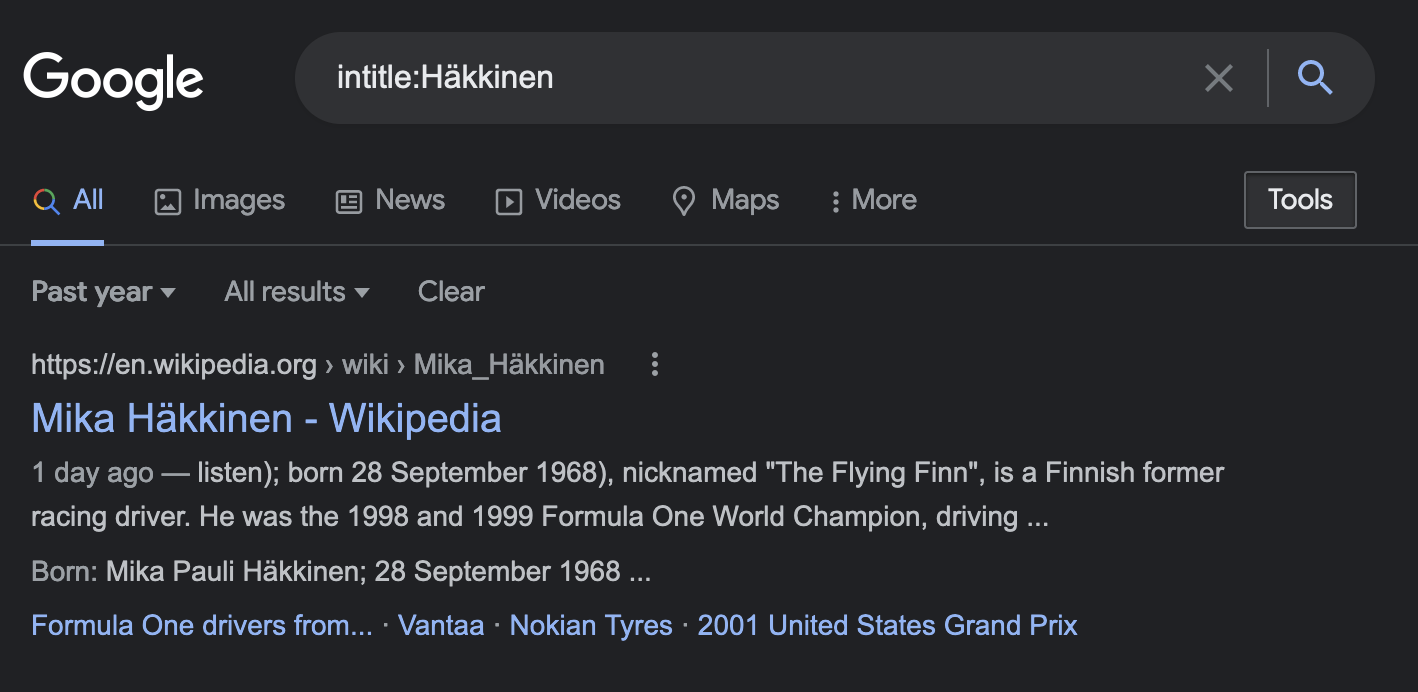
Task: Open the Mika Häkkinen Wikipedia article
Action: click(x=266, y=418)
